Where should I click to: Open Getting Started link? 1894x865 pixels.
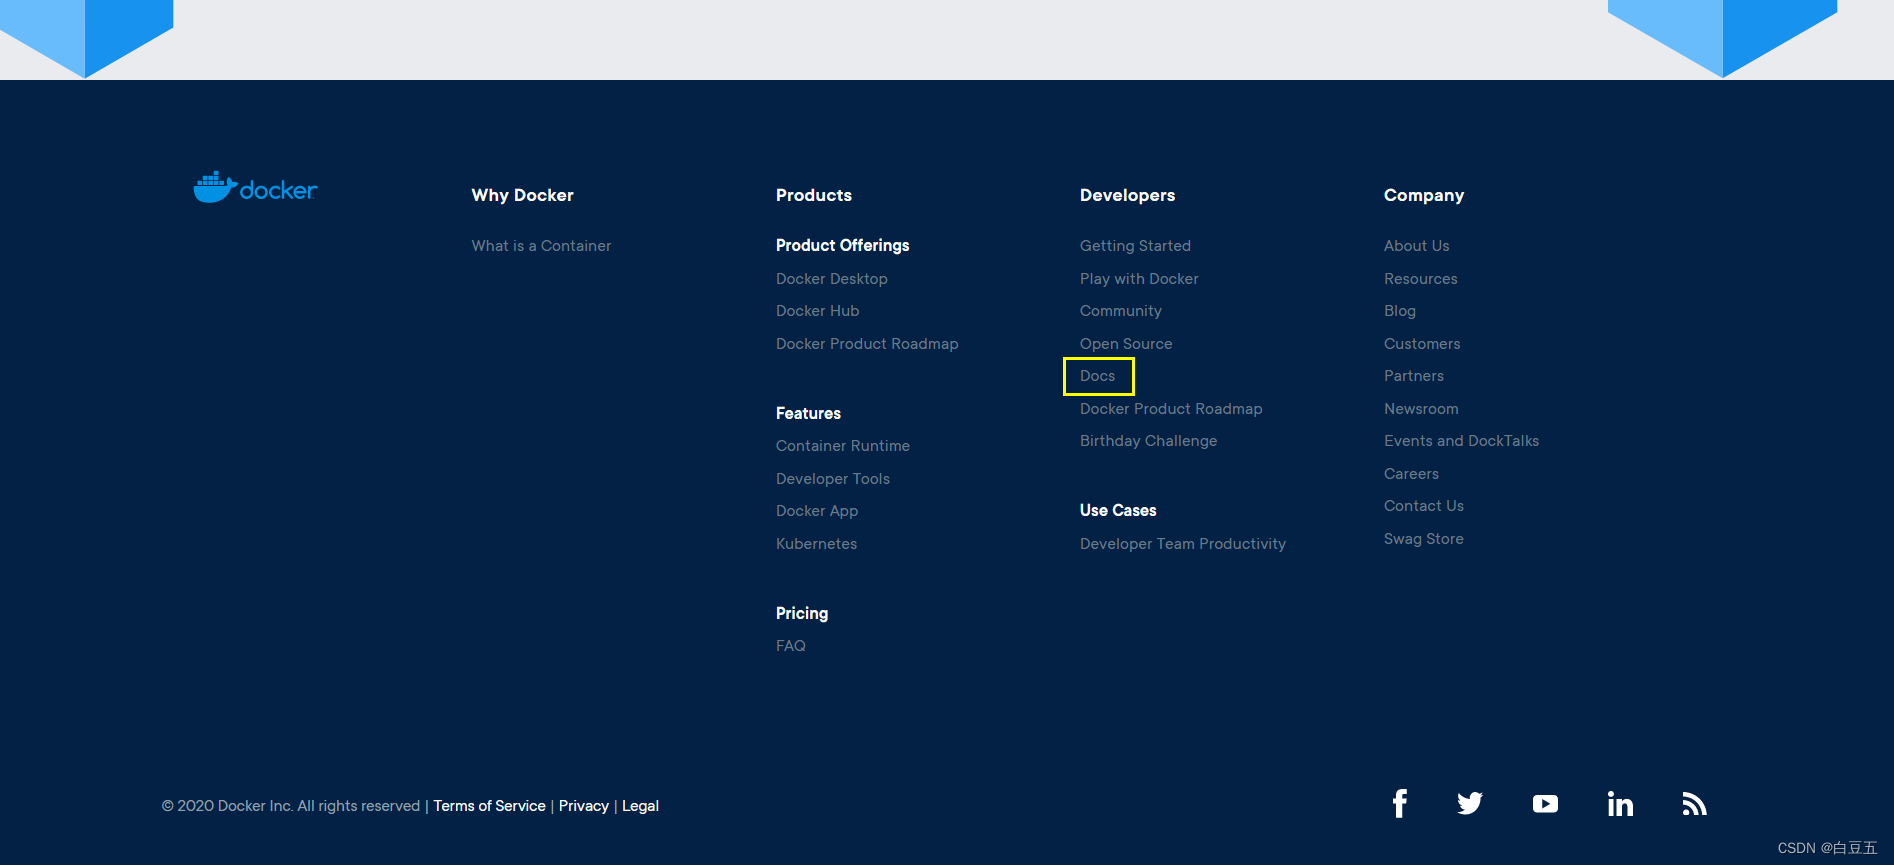point(1135,246)
